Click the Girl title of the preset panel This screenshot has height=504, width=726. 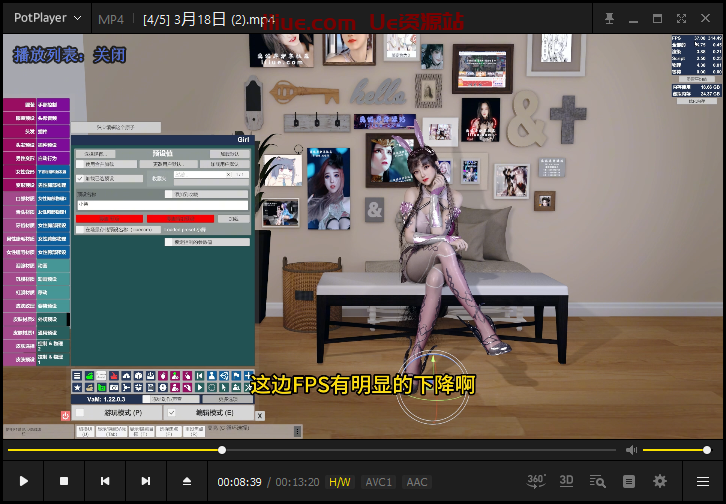[x=243, y=140]
